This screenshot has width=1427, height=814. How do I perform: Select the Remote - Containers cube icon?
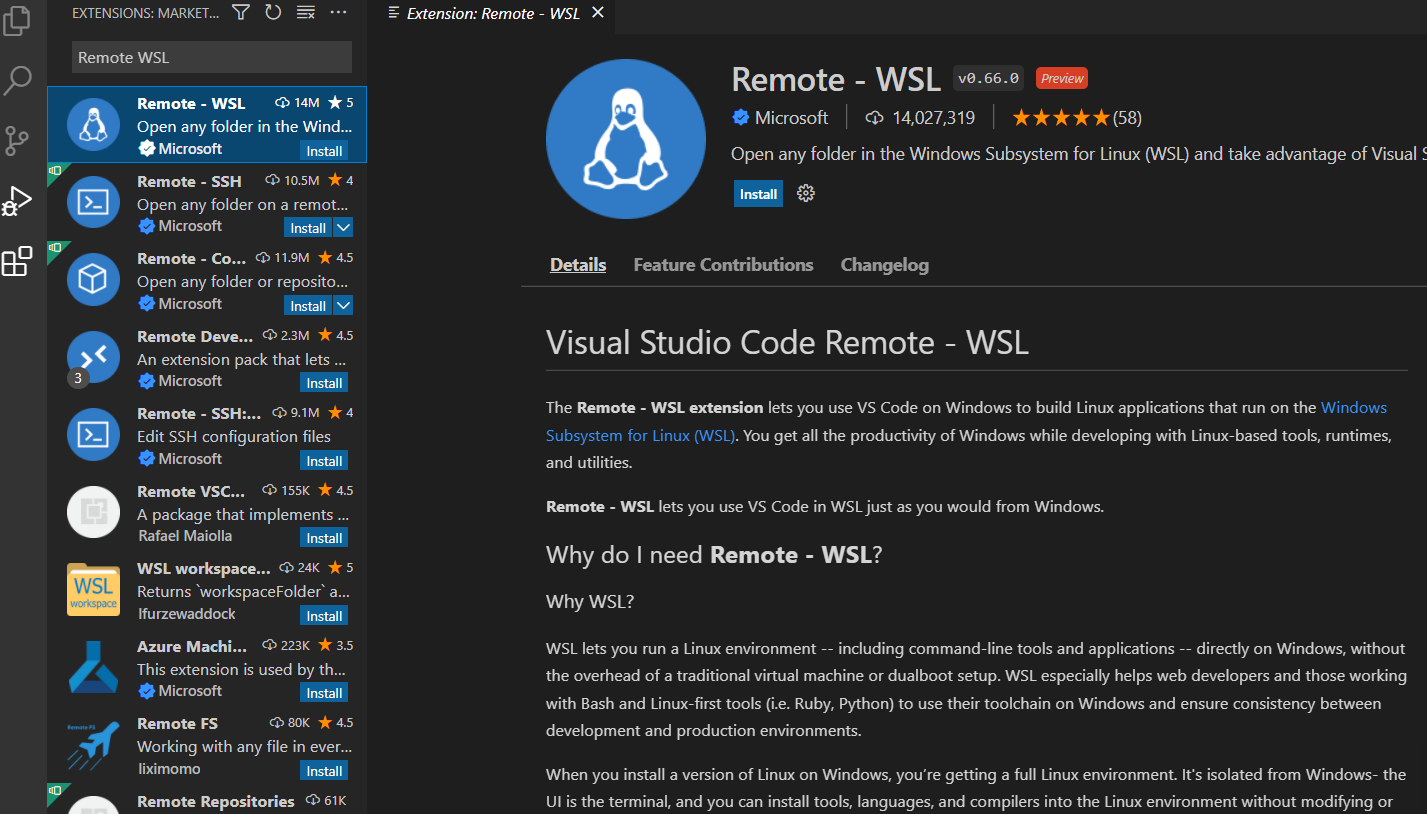[93, 280]
